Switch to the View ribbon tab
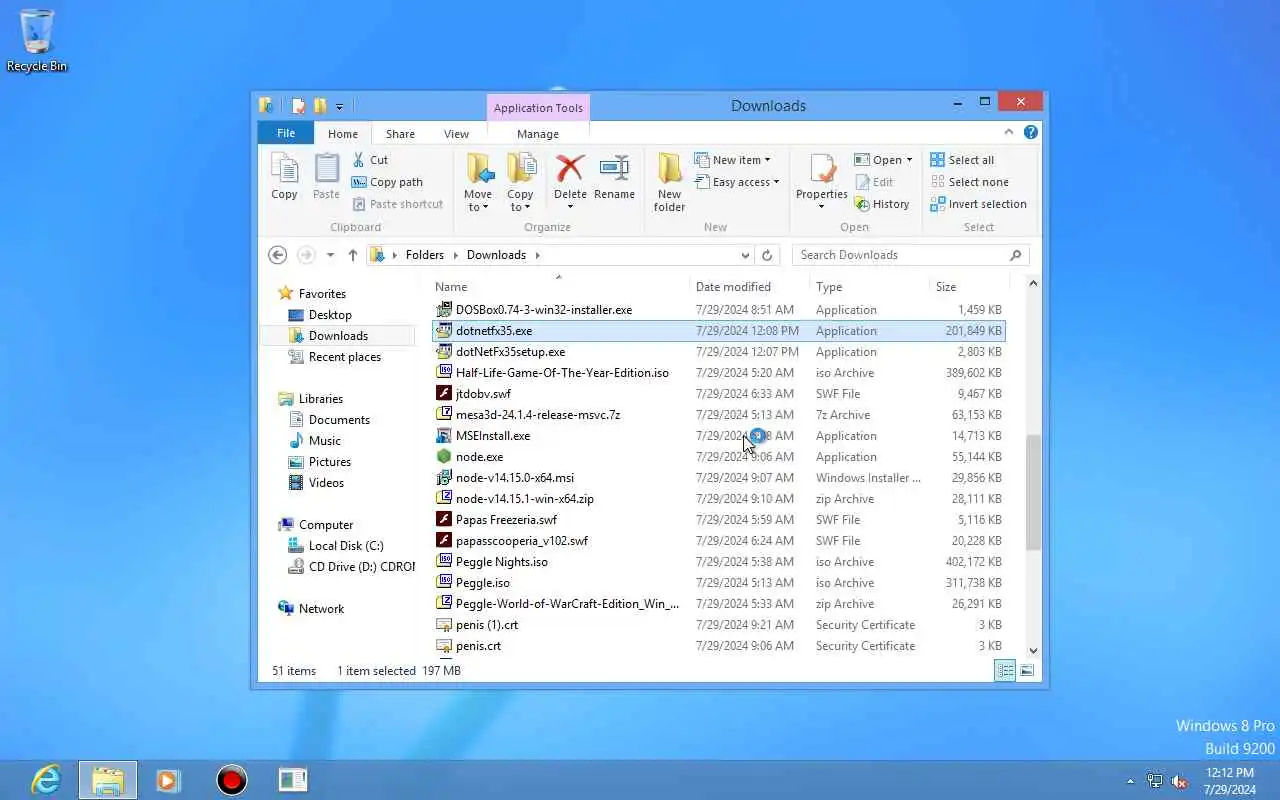1280x800 pixels. click(456, 134)
